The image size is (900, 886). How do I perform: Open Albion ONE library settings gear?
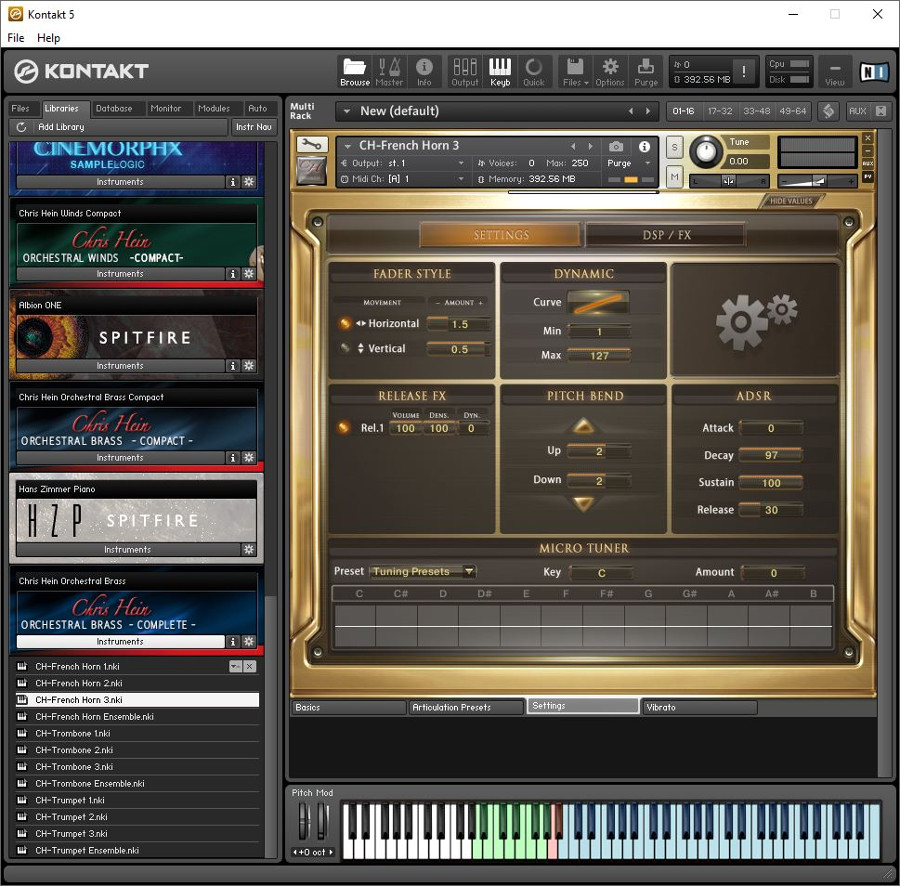[x=249, y=366]
